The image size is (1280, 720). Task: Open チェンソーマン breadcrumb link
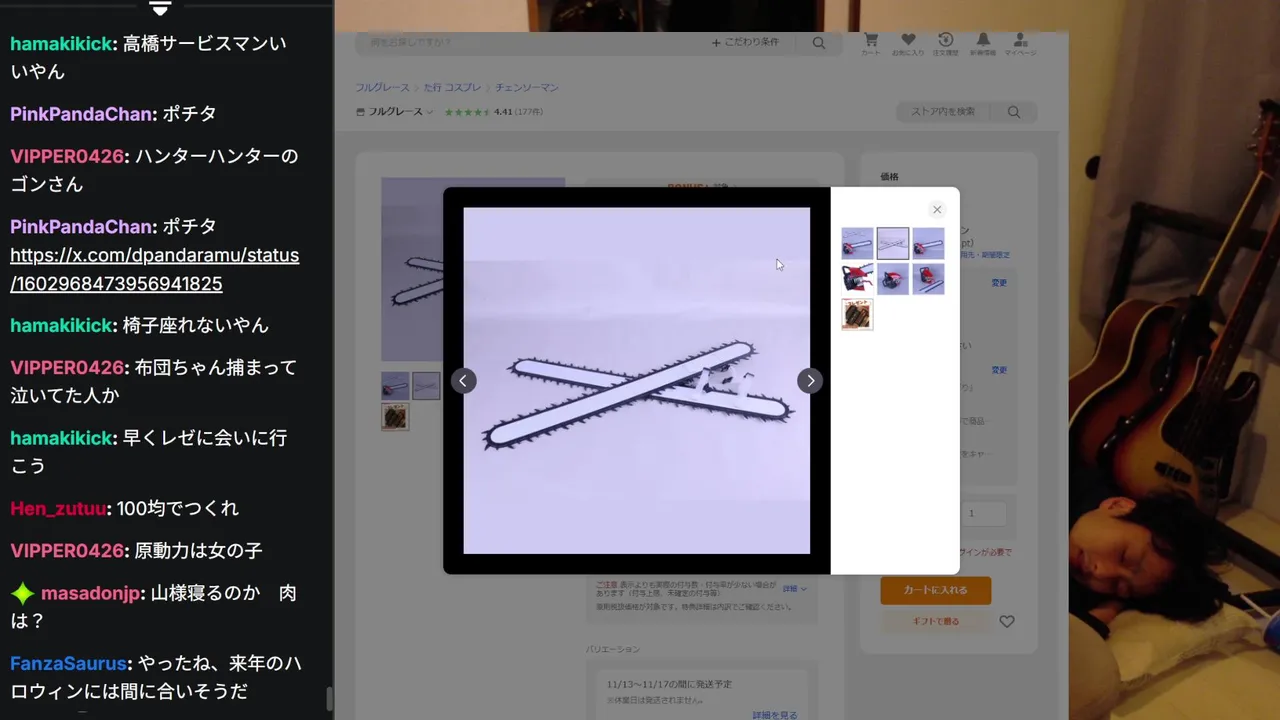(x=527, y=88)
